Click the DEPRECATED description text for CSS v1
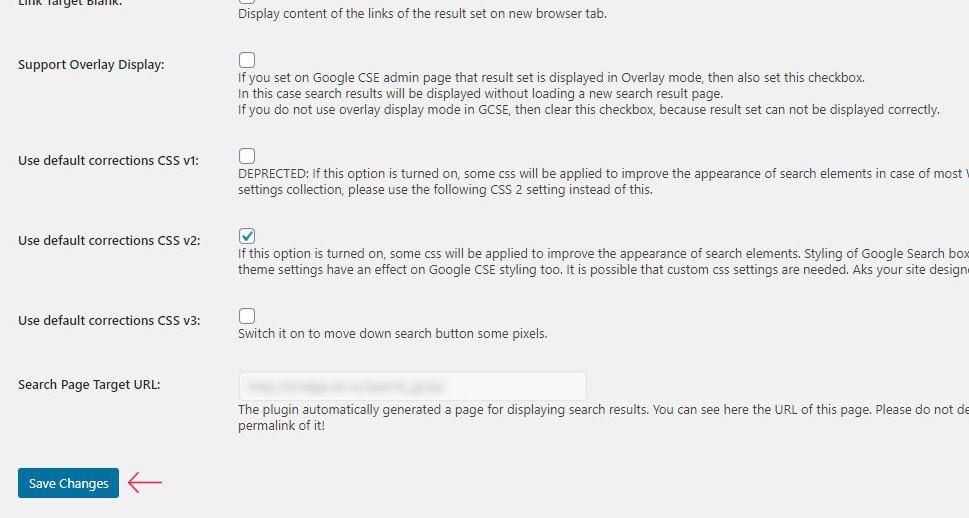969x518 pixels. click(603, 182)
